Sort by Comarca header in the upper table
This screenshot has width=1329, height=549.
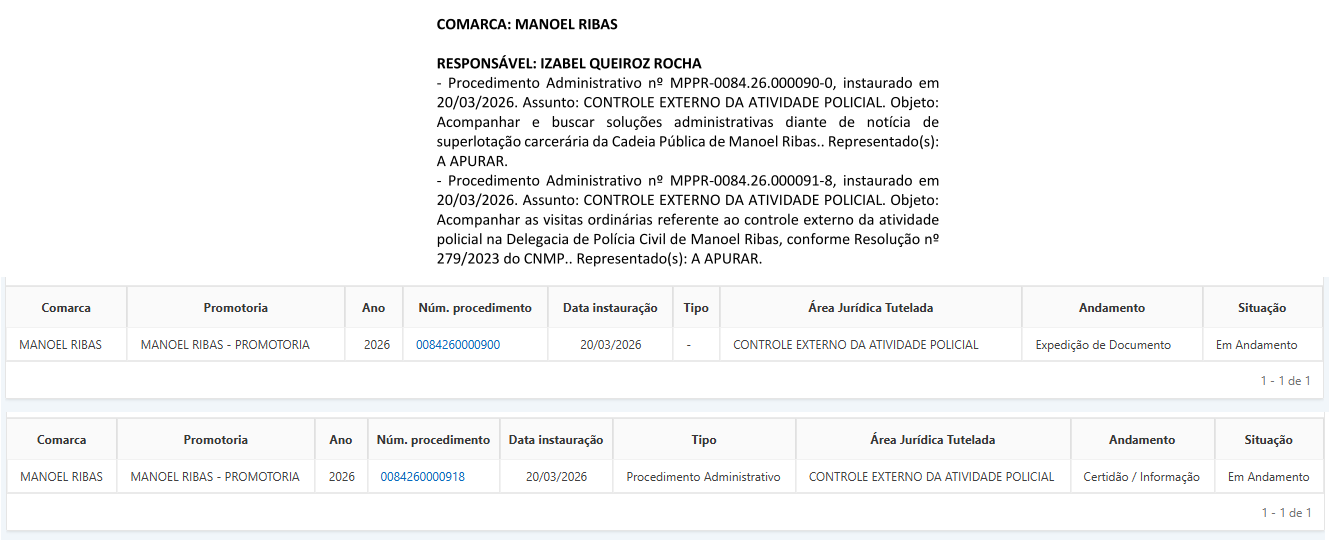tap(66, 308)
